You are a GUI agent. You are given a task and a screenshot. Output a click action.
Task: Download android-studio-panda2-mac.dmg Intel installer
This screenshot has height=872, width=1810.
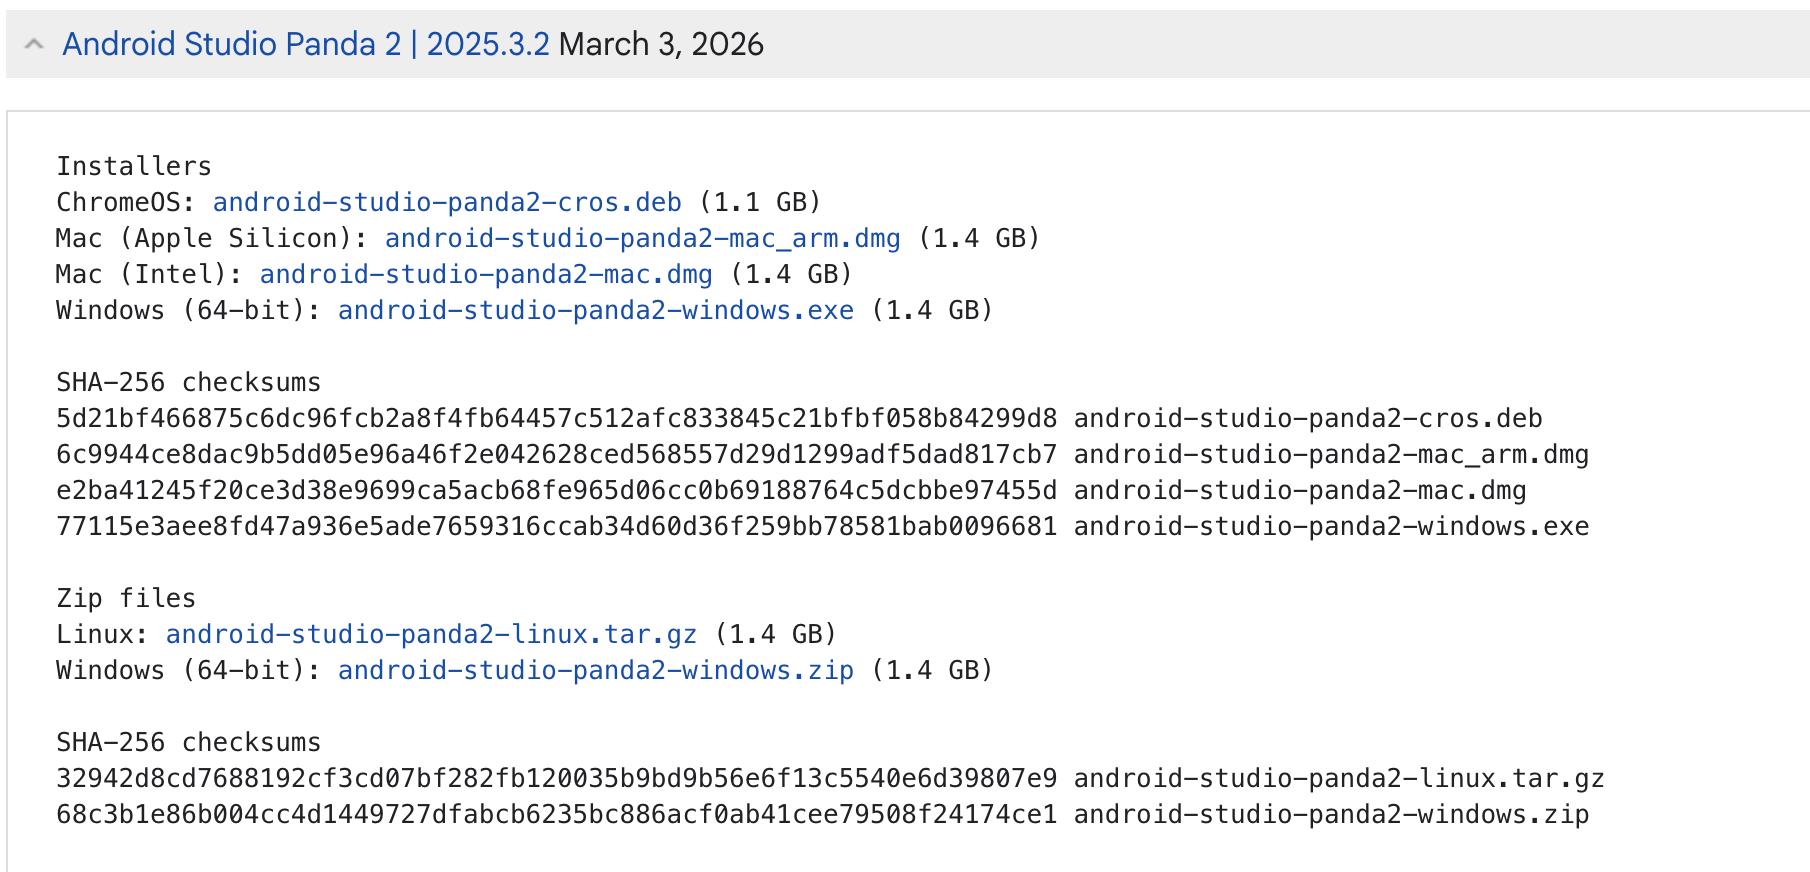[x=486, y=274]
